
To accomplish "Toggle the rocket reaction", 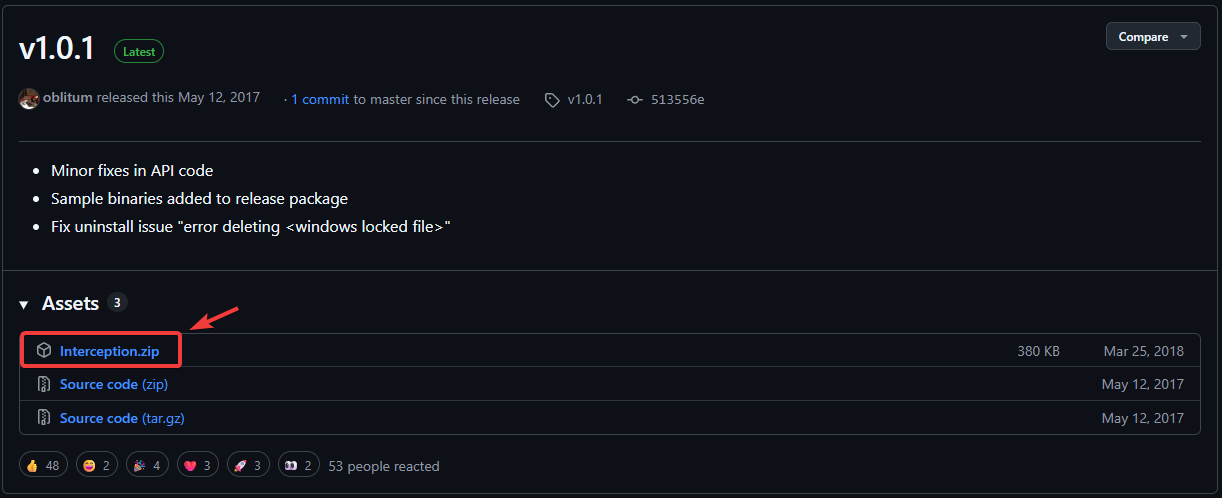I will point(249,465).
